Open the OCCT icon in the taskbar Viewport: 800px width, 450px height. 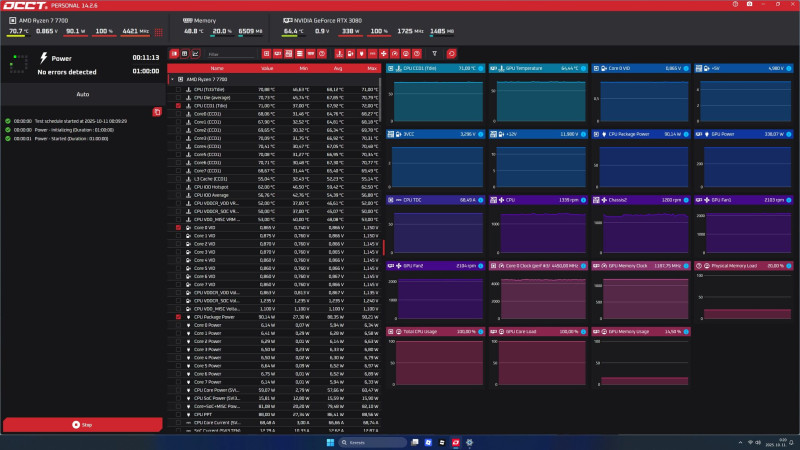456,442
